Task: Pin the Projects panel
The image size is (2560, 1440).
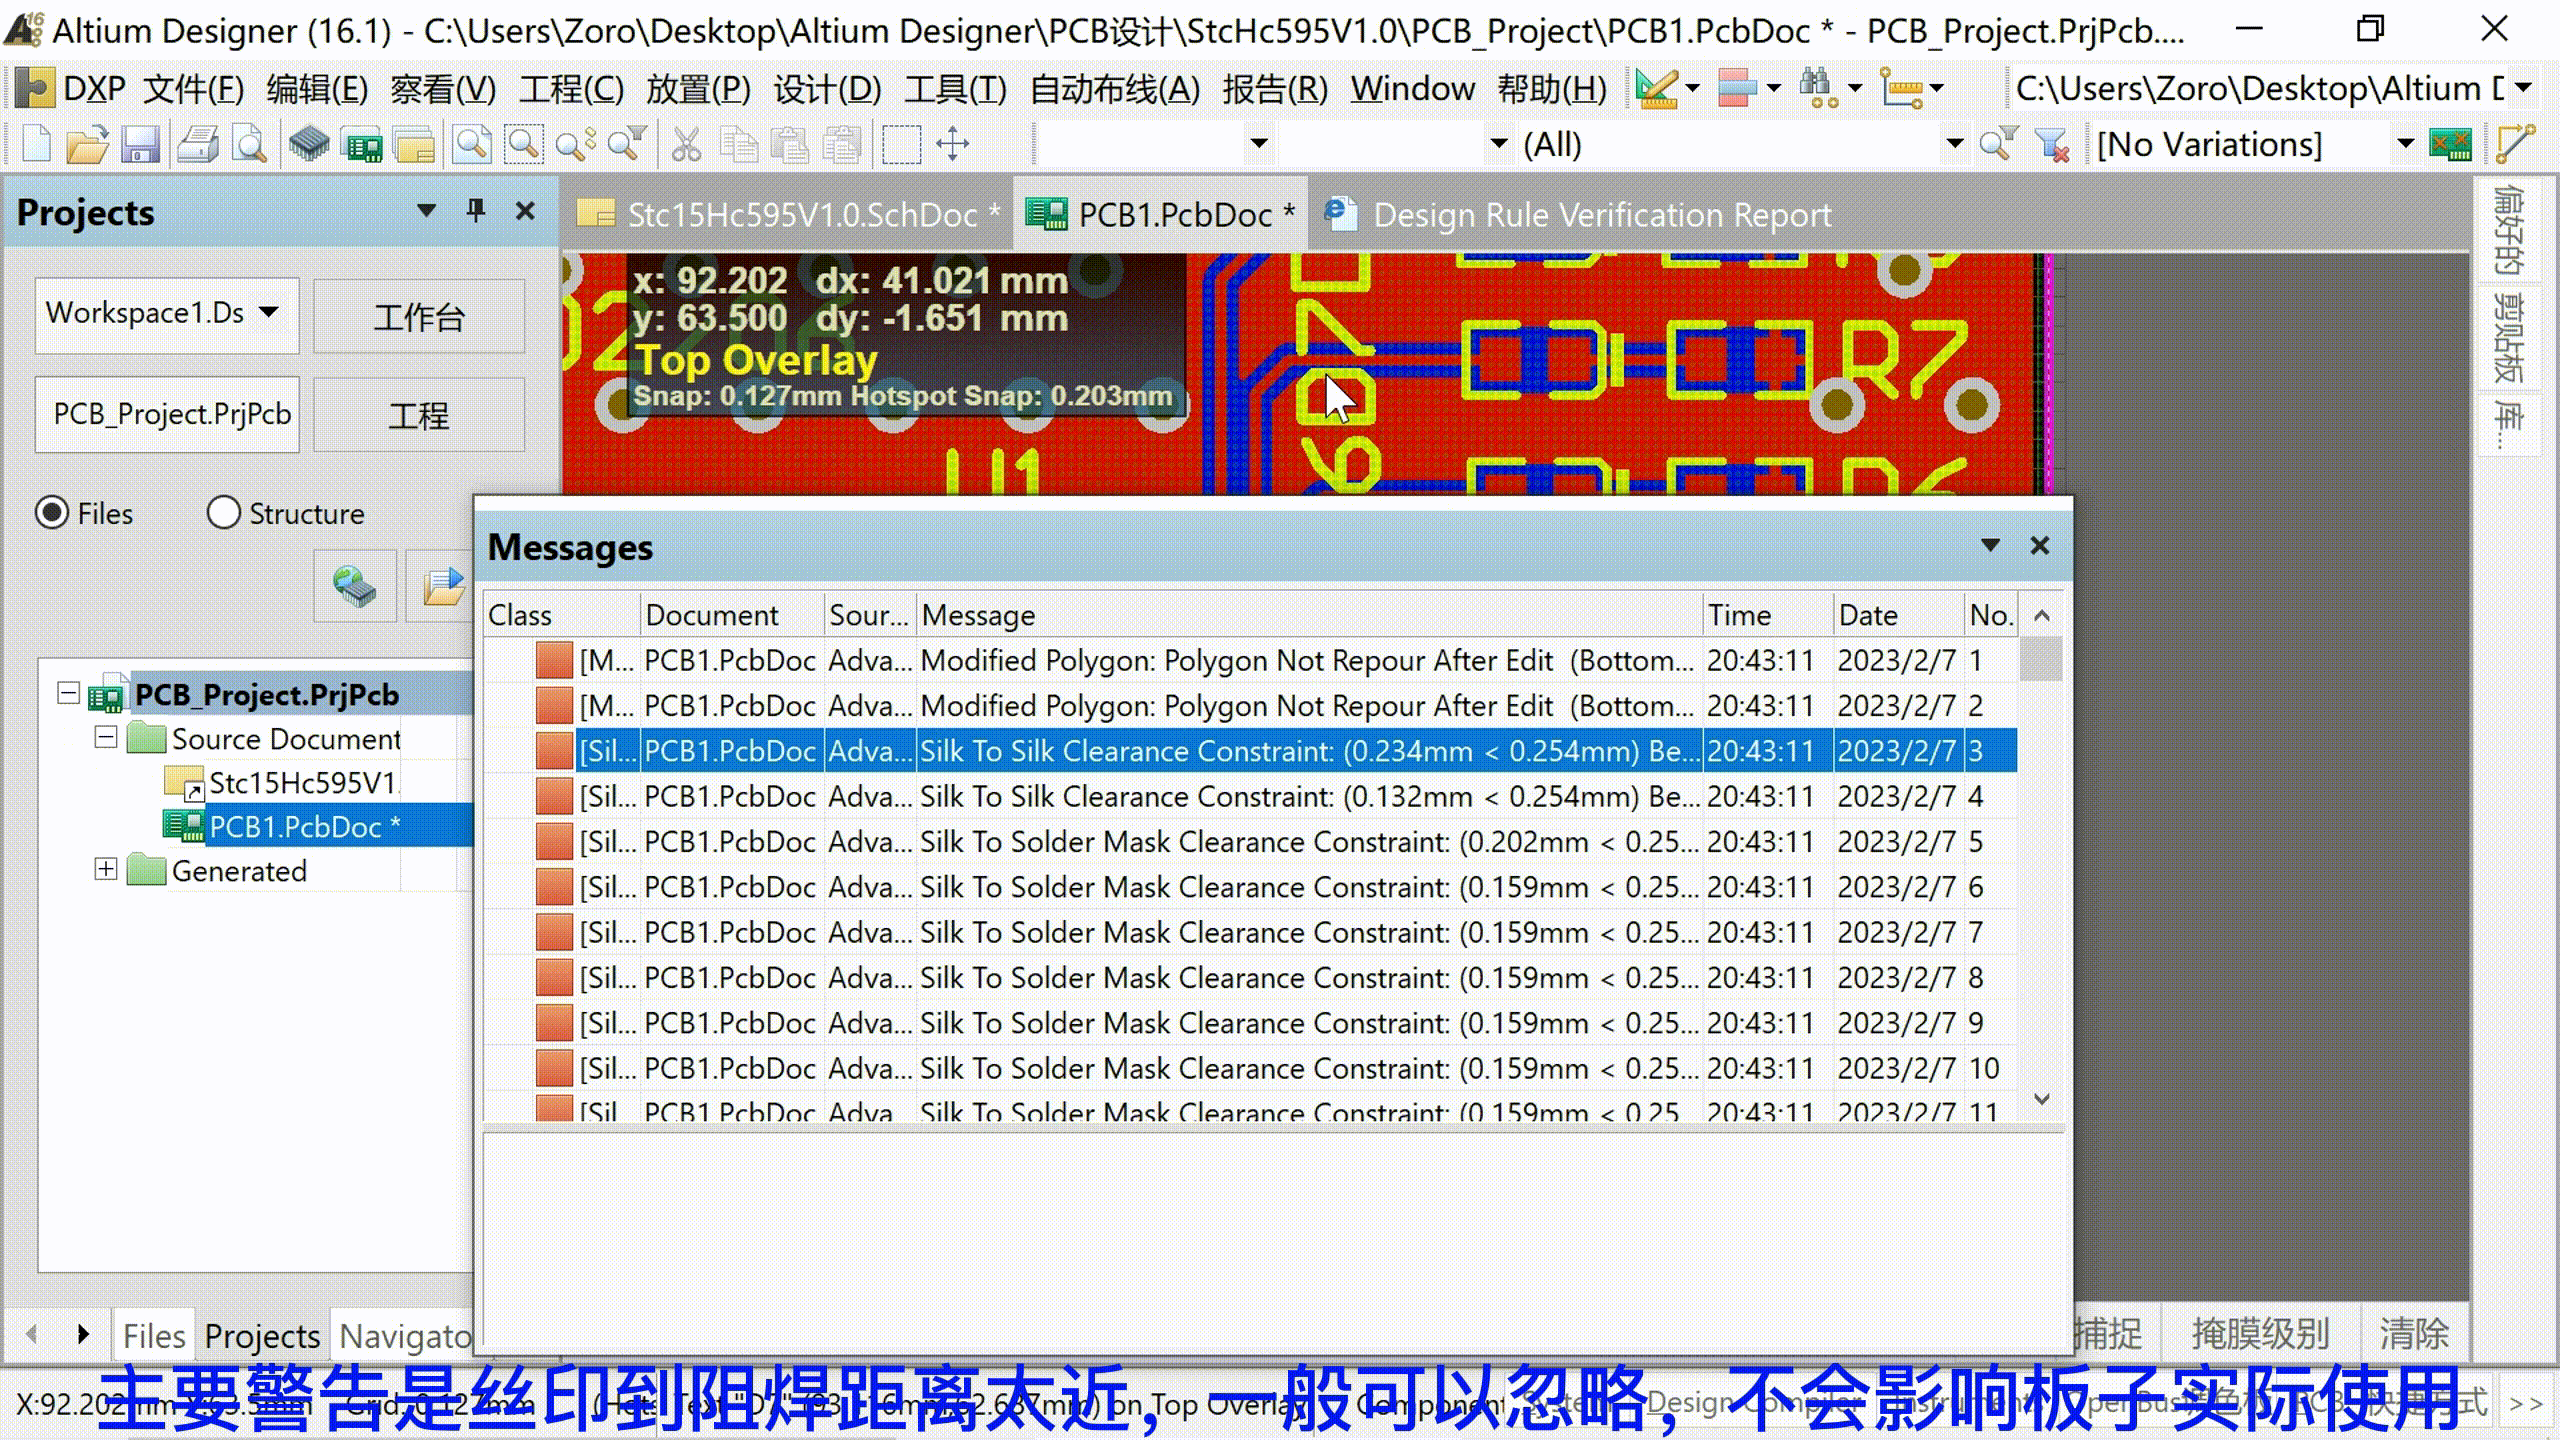Action: tap(476, 211)
